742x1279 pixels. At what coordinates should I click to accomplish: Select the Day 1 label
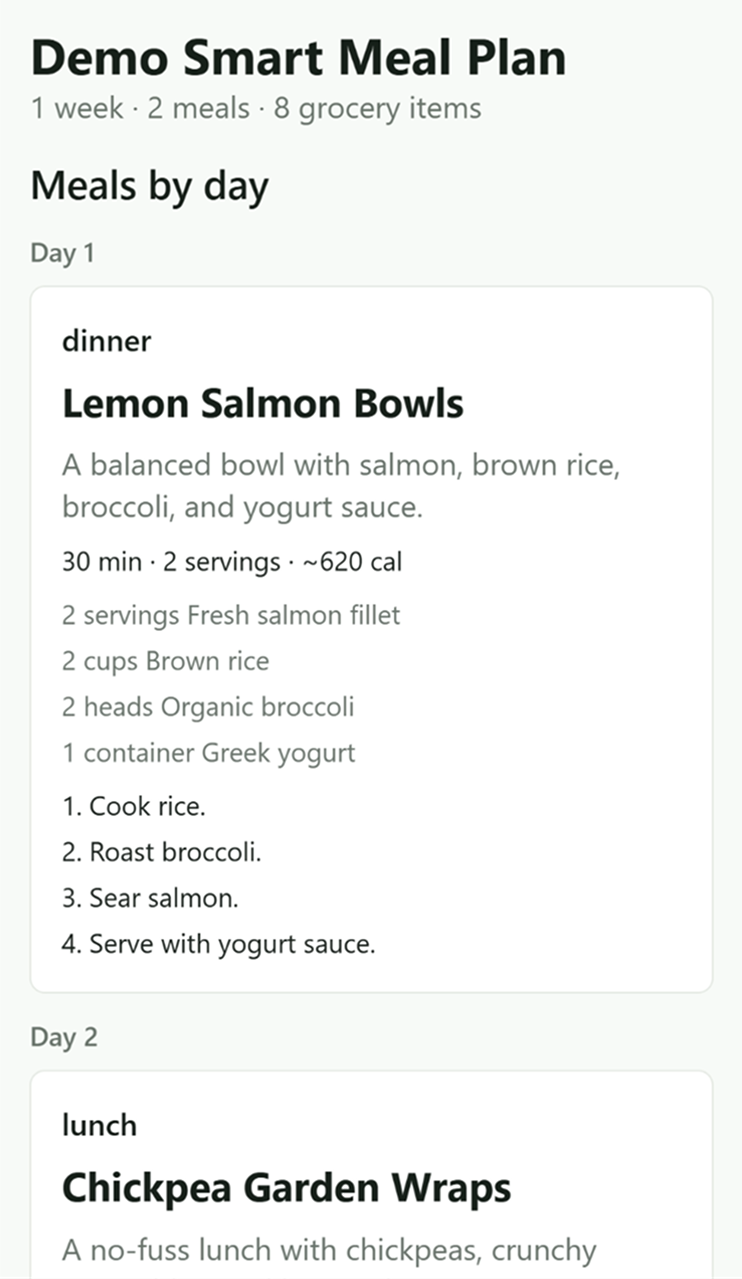62,253
